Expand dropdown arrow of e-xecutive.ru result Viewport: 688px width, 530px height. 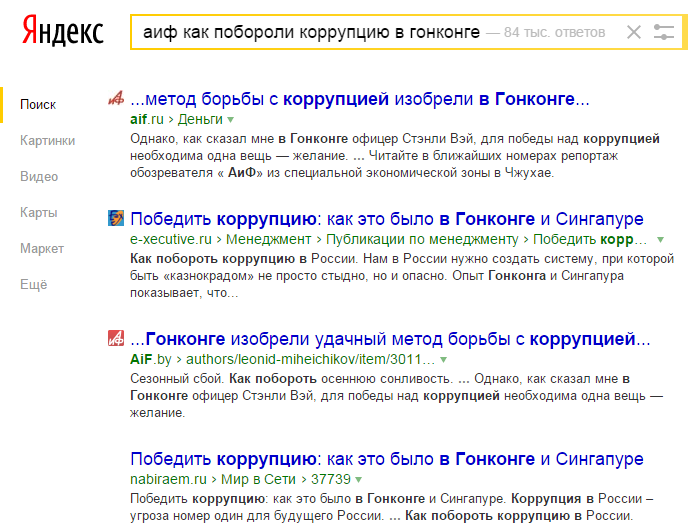[x=660, y=240]
